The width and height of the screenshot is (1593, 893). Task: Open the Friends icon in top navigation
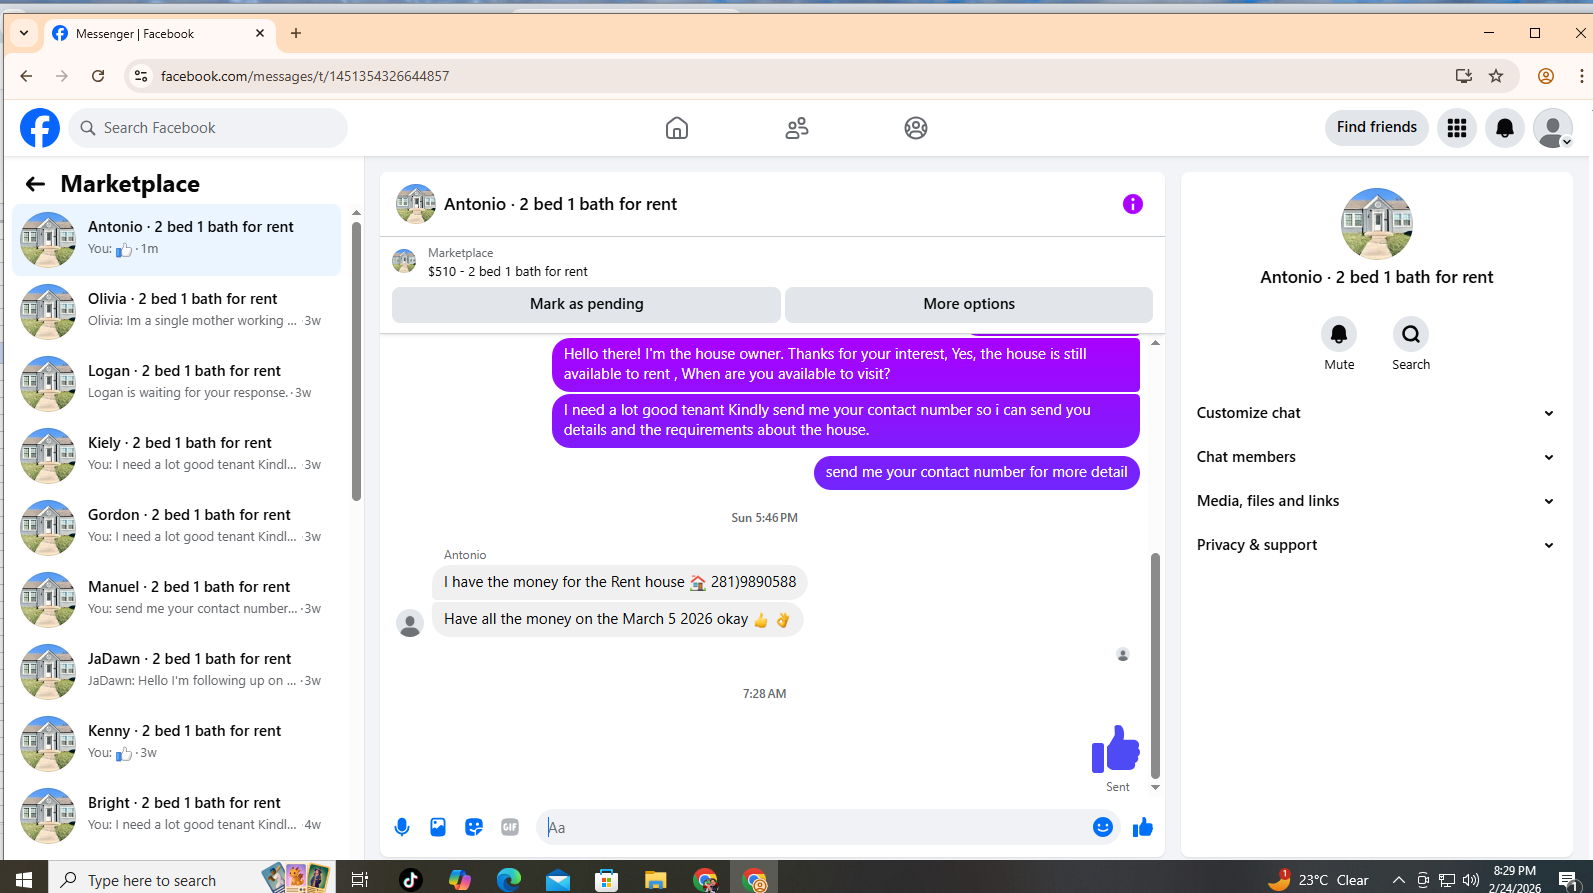[x=797, y=128]
